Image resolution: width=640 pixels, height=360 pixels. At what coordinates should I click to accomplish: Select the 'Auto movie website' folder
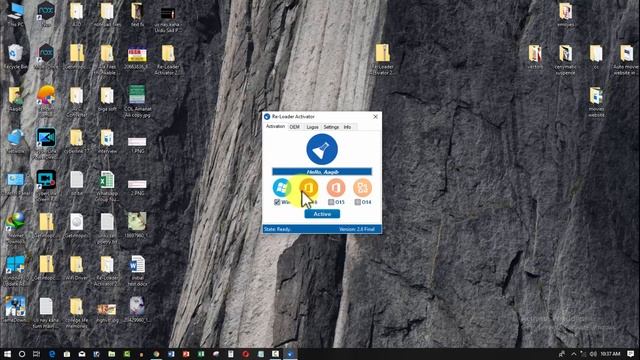pos(626,59)
